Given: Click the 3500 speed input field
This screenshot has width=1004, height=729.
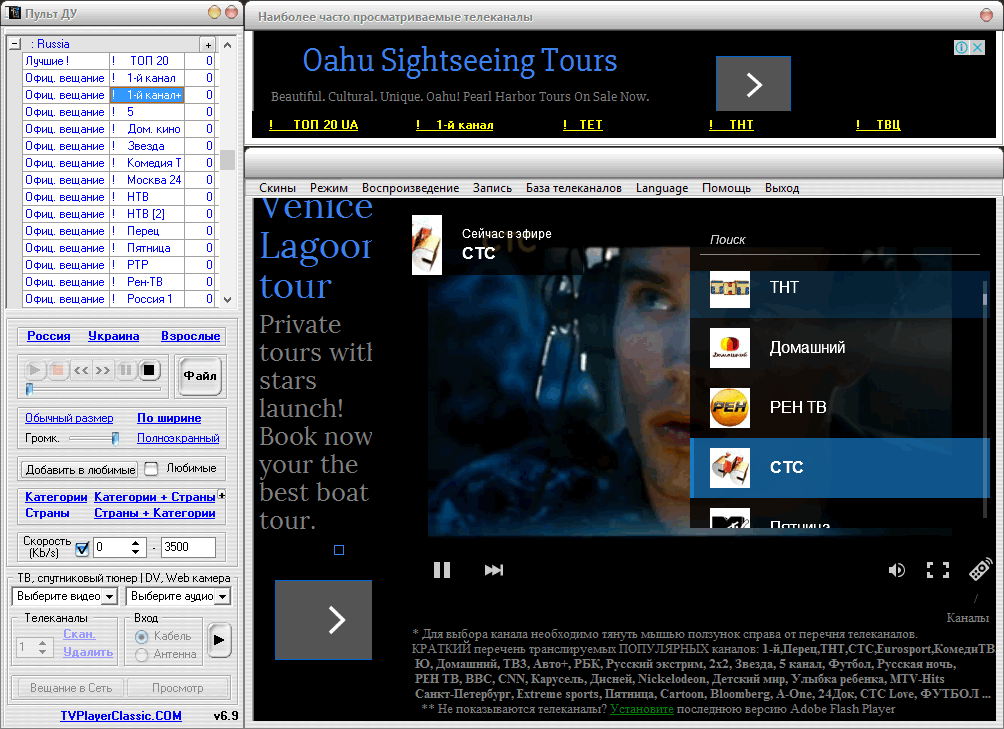Looking at the screenshot, I should point(188,547).
